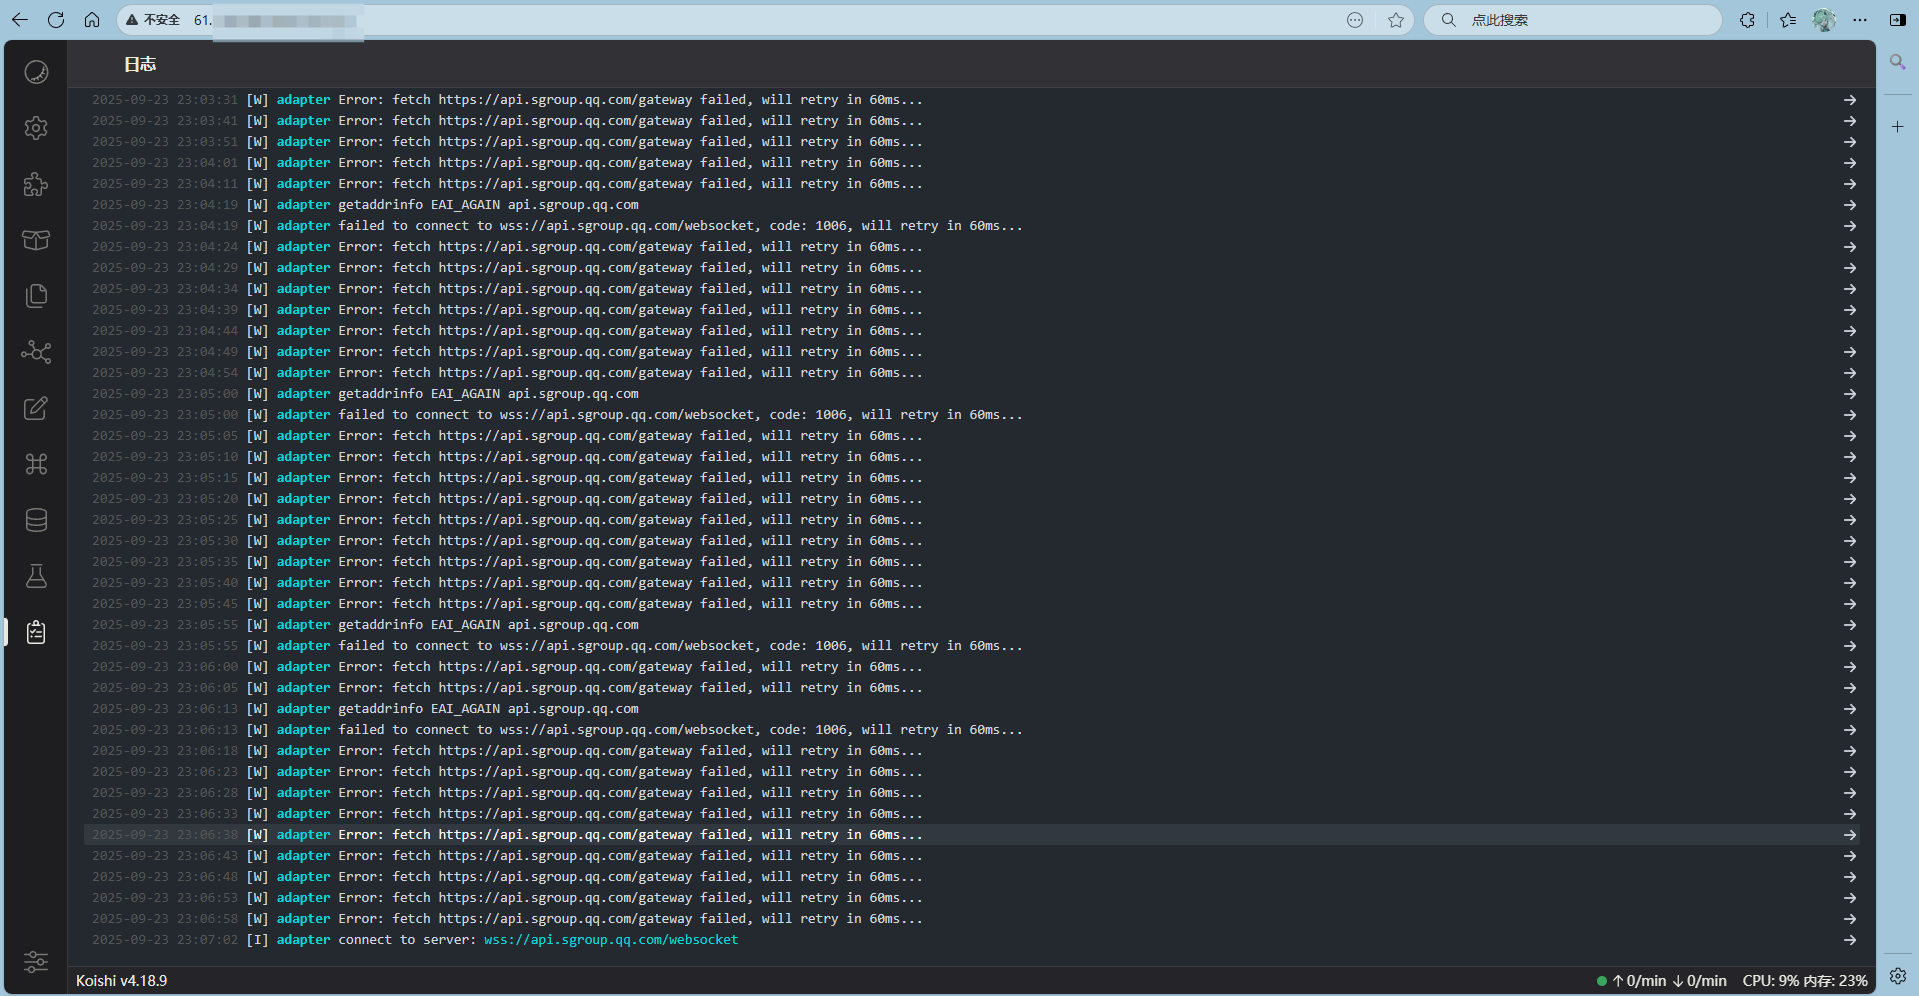Click arrow on the 23:07:02 connect log row

[x=1849, y=940]
